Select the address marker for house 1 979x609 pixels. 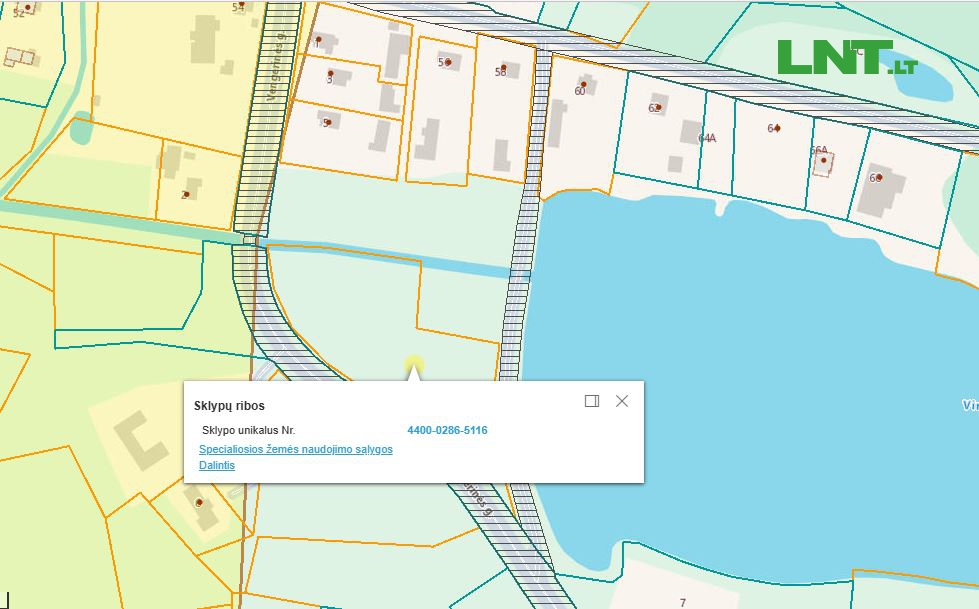click(319, 40)
